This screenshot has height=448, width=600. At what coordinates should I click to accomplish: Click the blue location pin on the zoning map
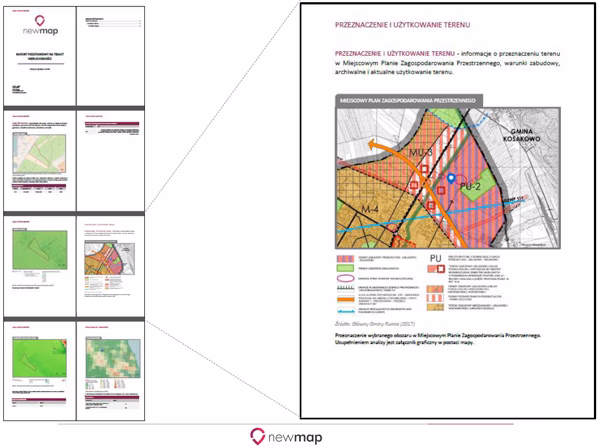tap(452, 179)
